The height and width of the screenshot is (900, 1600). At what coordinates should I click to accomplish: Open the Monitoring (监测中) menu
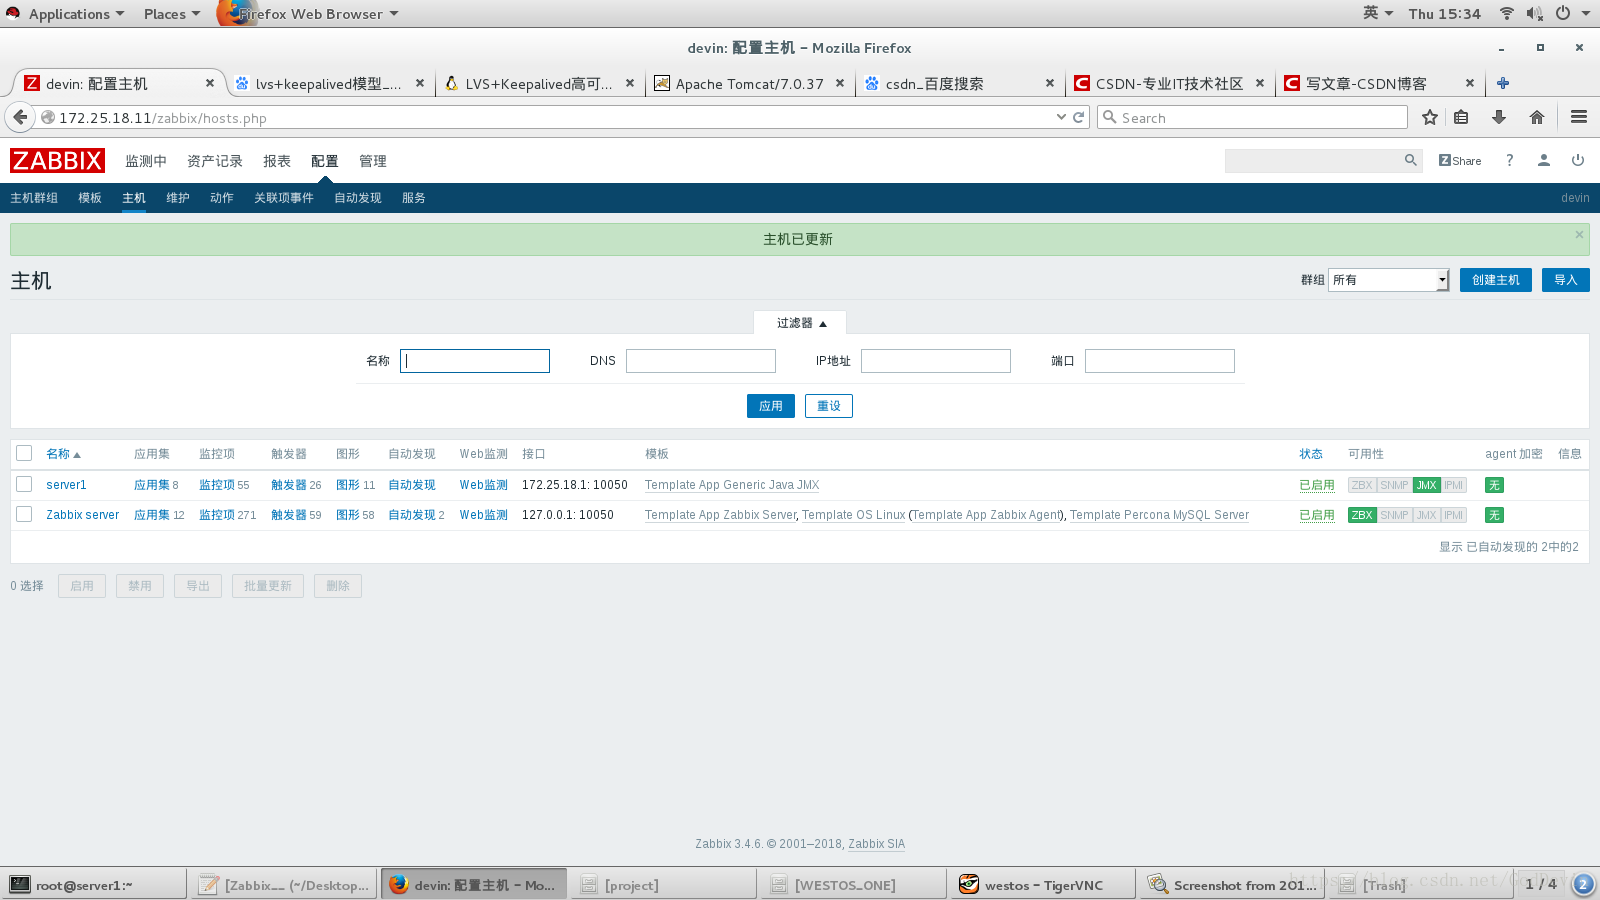[x=146, y=161]
